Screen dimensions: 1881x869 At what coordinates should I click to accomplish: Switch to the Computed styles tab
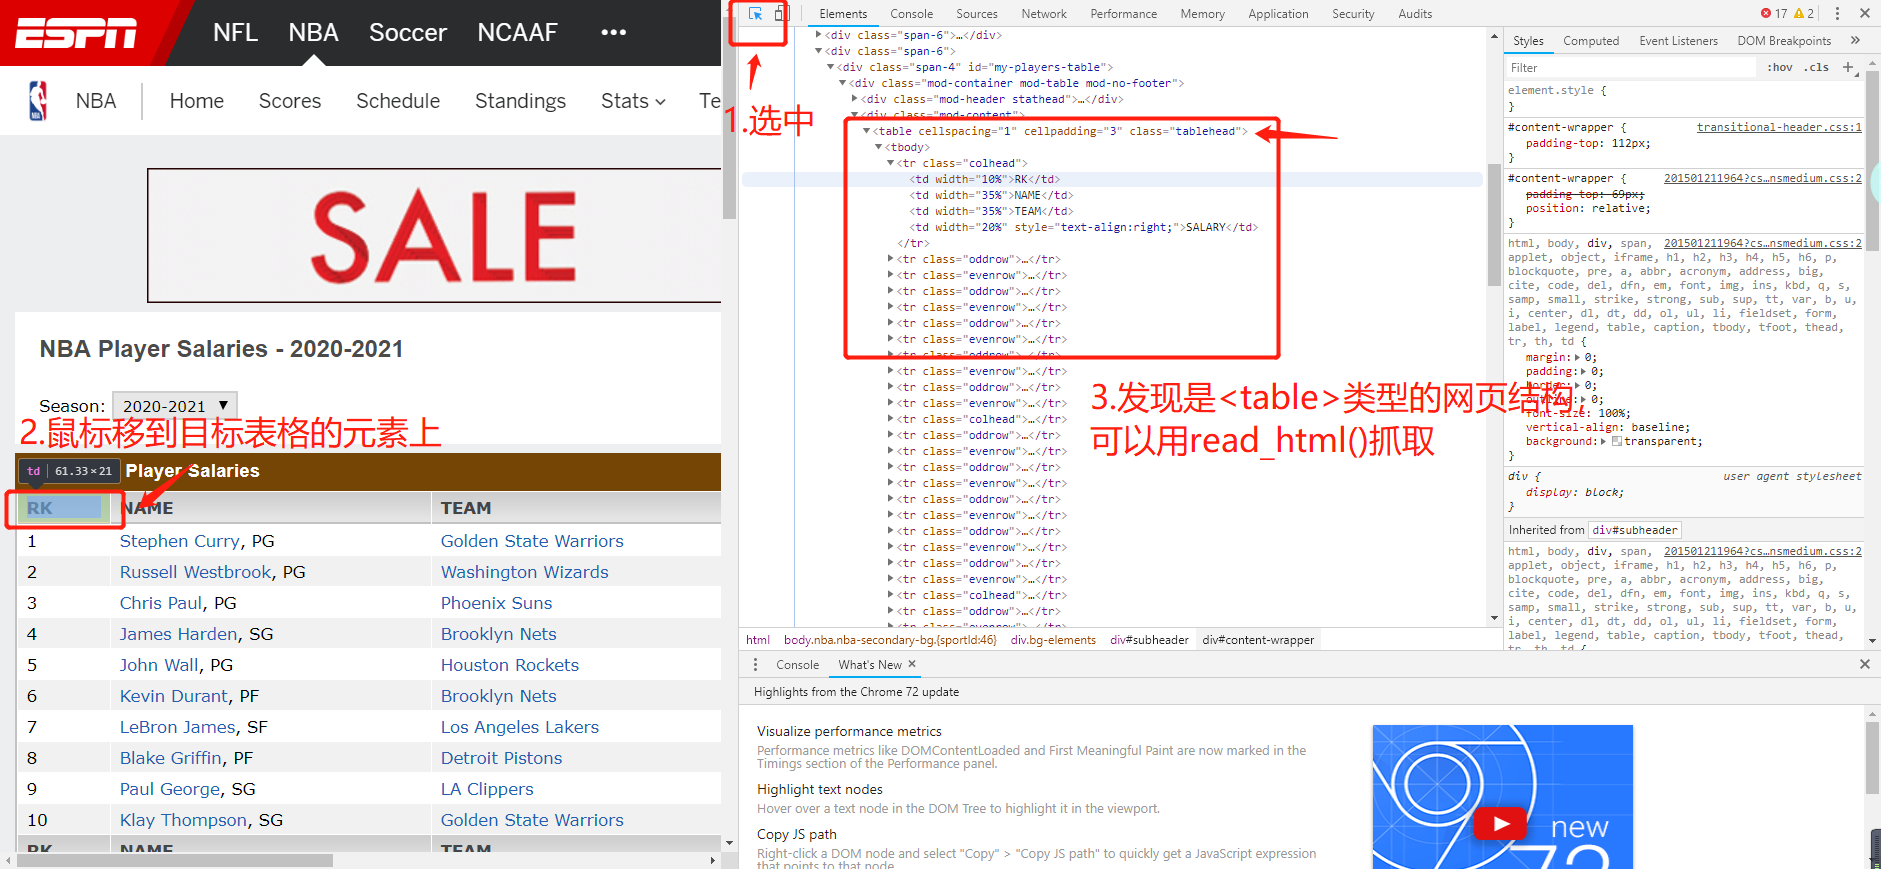click(x=1591, y=40)
